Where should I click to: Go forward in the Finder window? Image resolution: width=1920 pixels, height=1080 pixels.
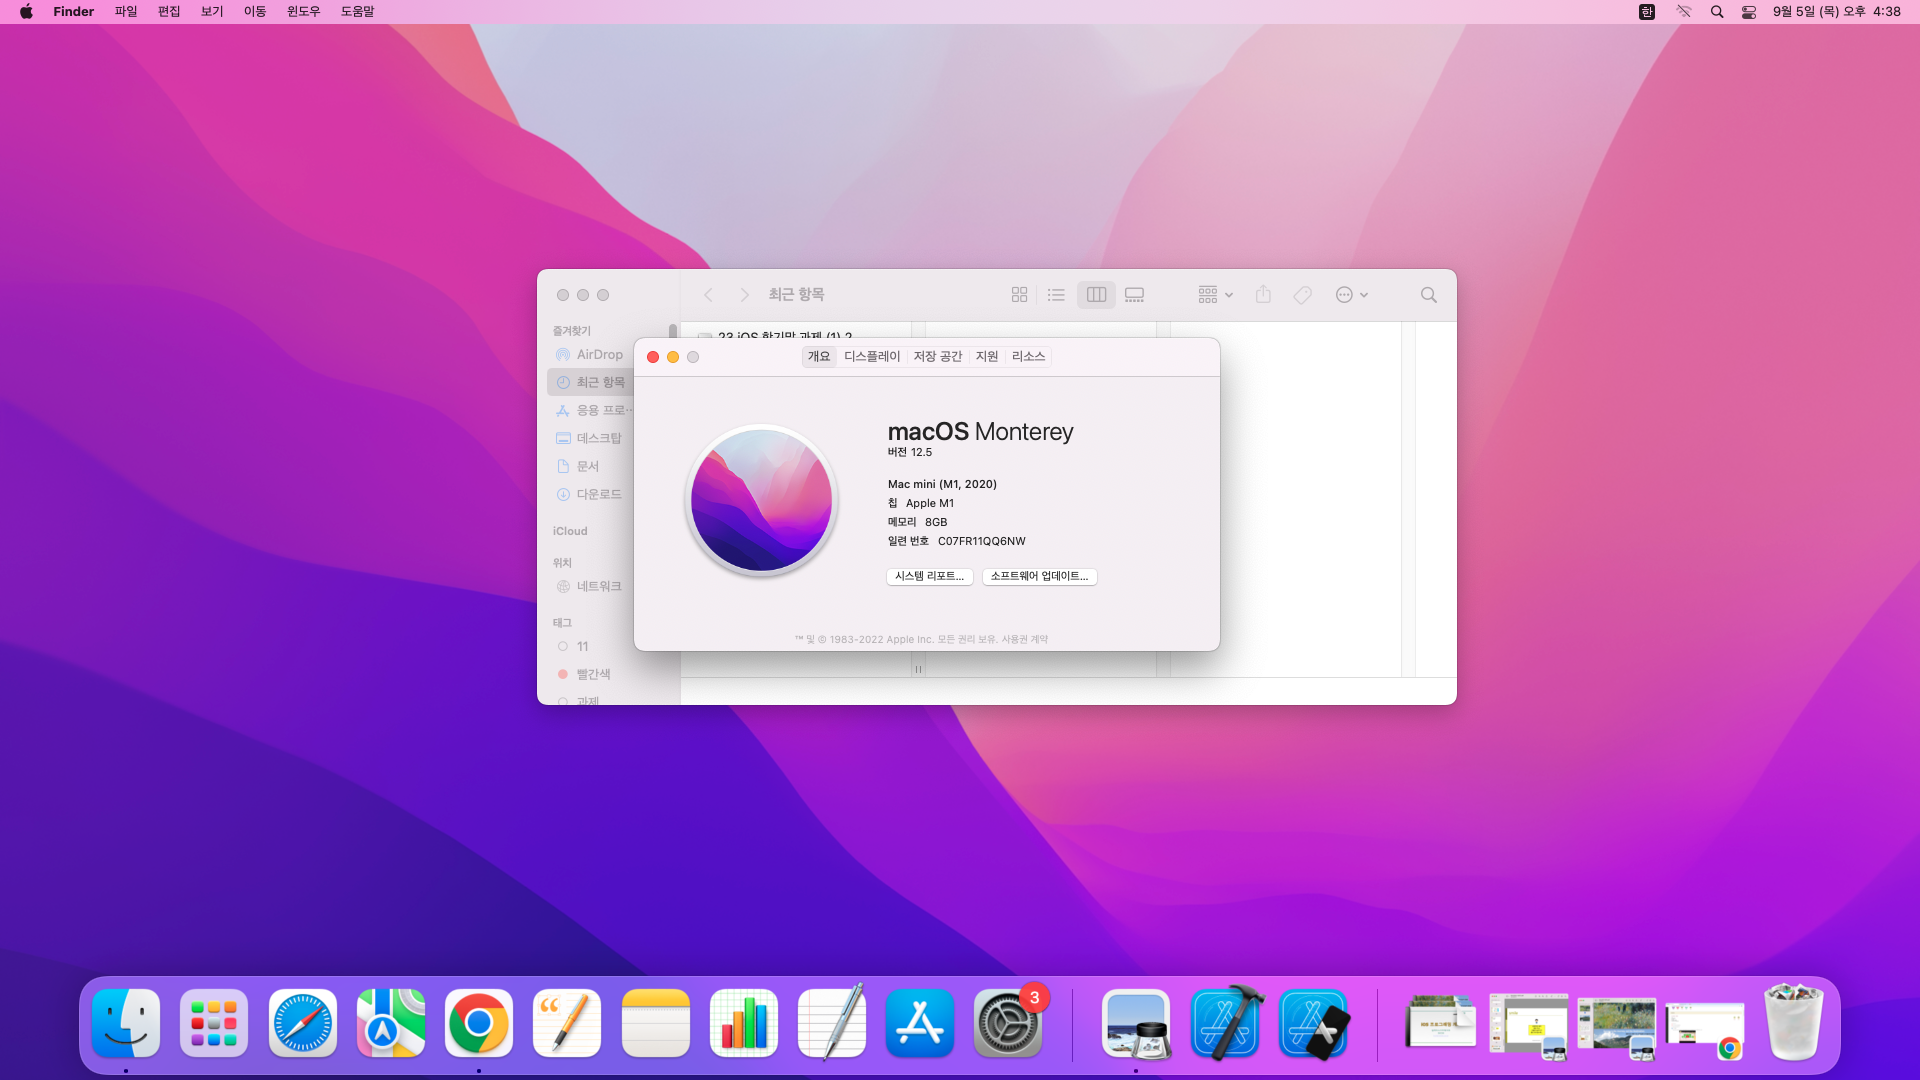(744, 295)
